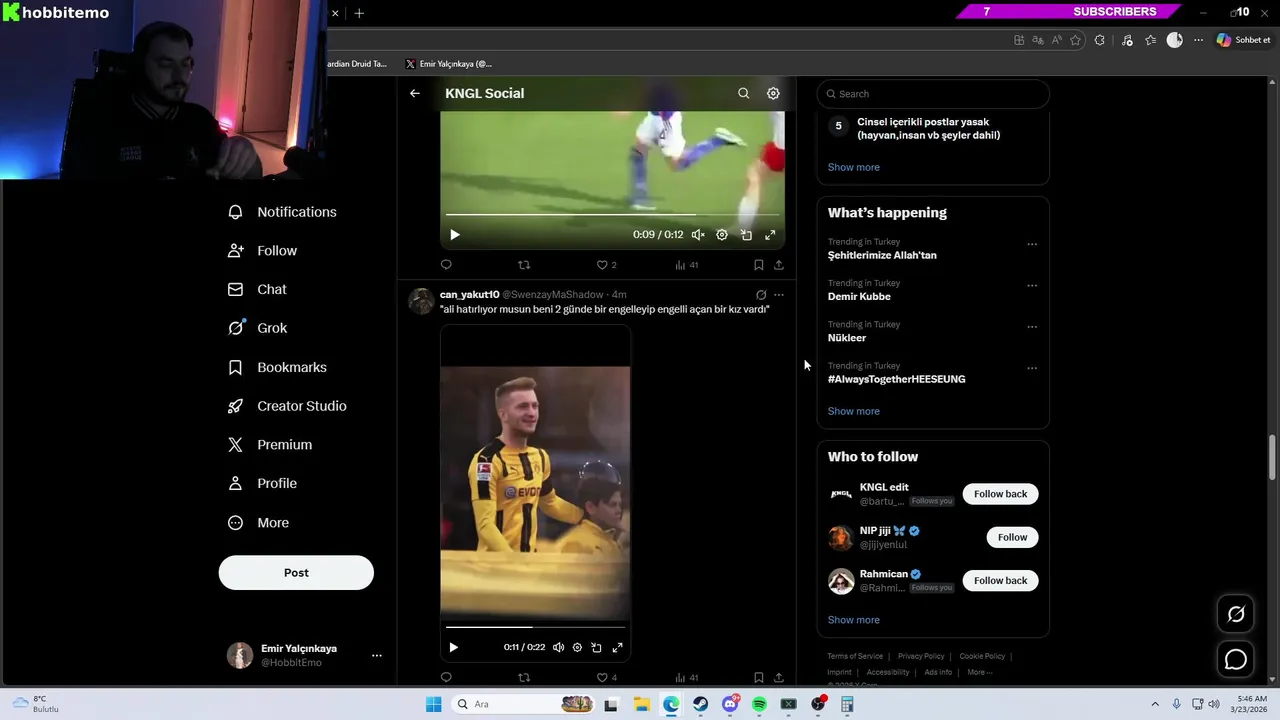Share the post with the 0:12 video

[779, 265]
